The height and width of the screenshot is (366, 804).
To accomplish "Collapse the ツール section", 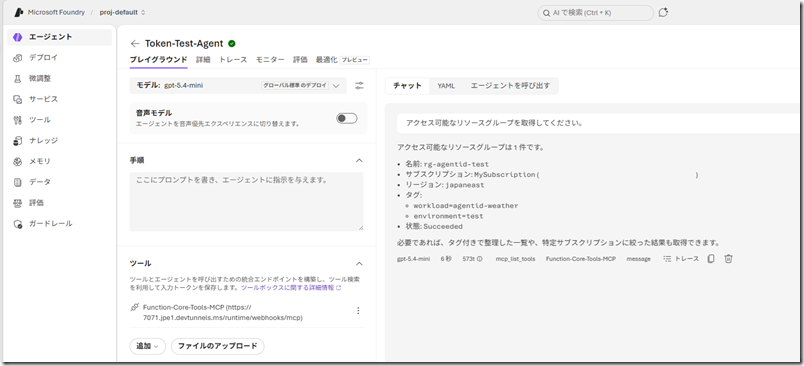I will (359, 263).
